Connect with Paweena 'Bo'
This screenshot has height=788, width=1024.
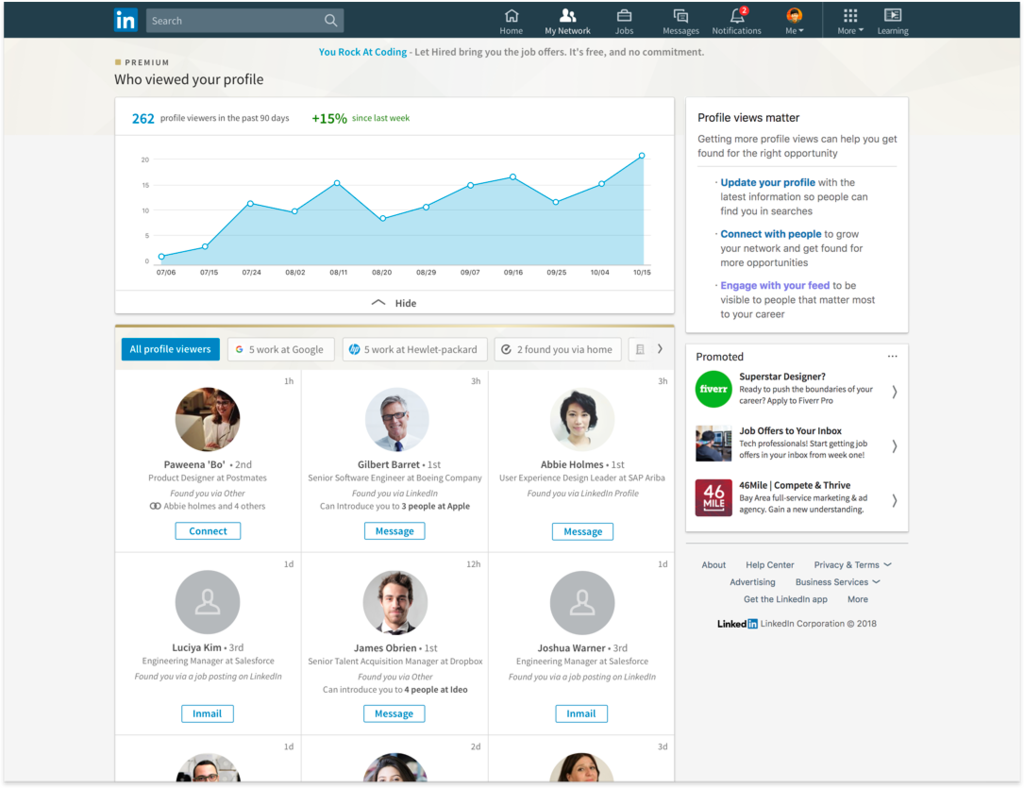coord(208,531)
